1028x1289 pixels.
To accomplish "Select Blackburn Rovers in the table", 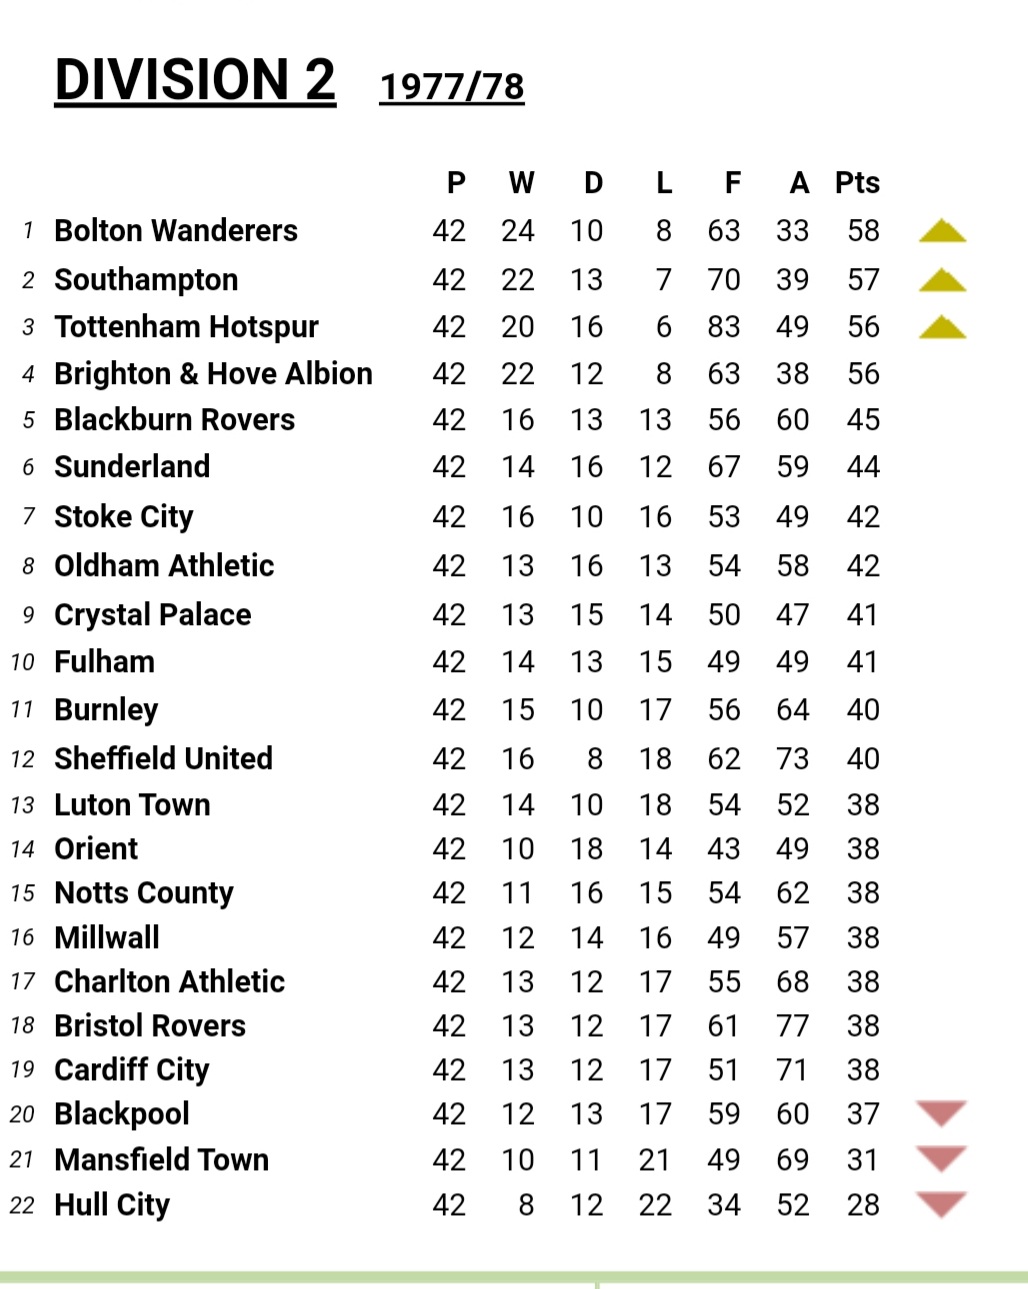I will 174,420.
